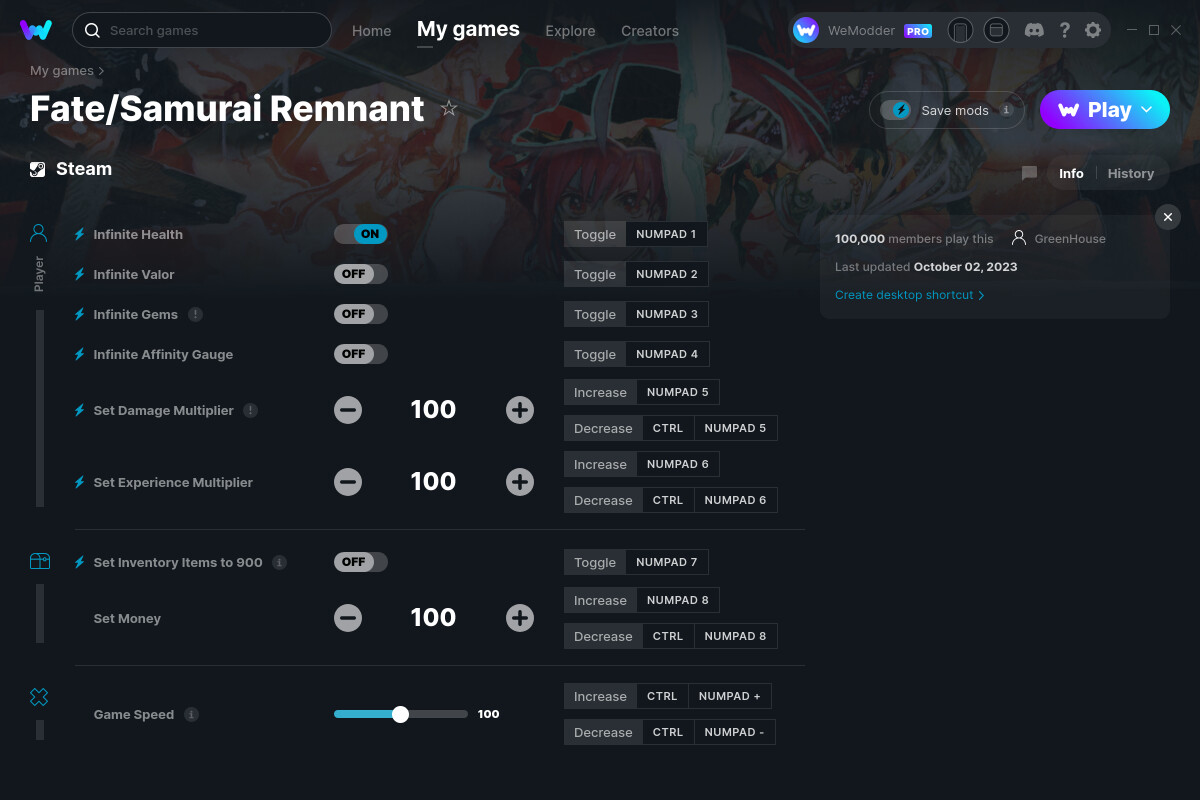Click the WeMod logo icon
1200x800 pixels.
(36, 30)
